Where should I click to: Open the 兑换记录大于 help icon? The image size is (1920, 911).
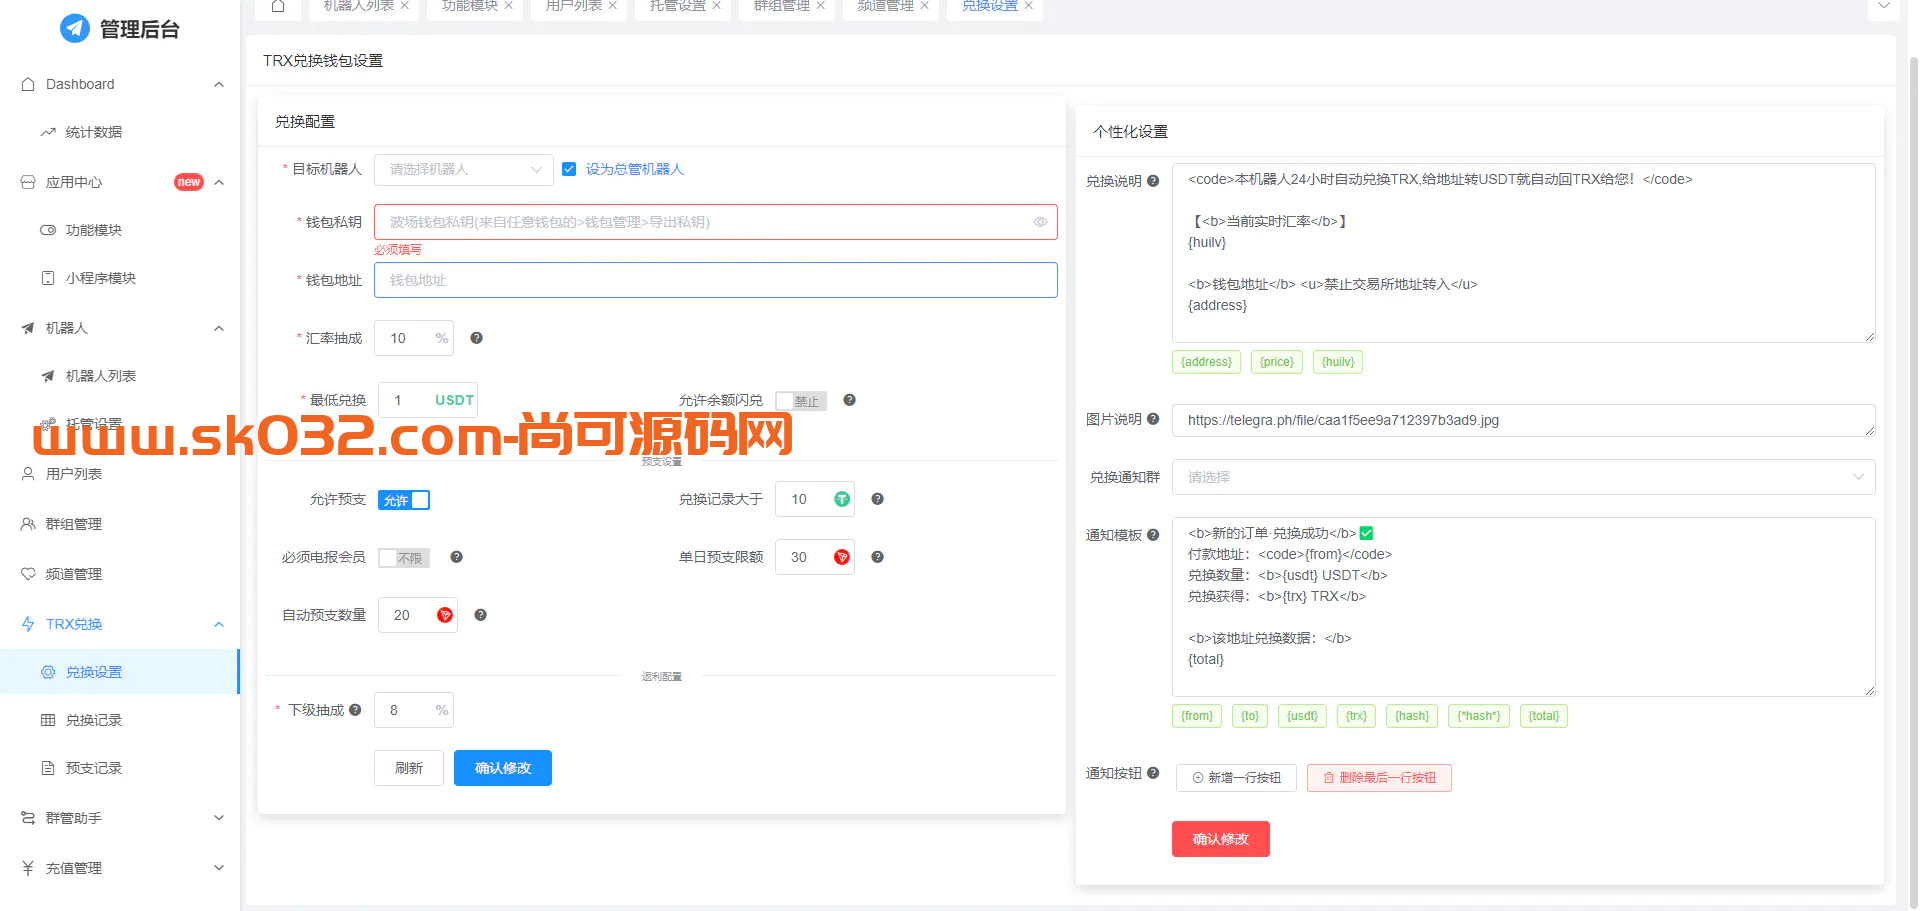(x=877, y=499)
